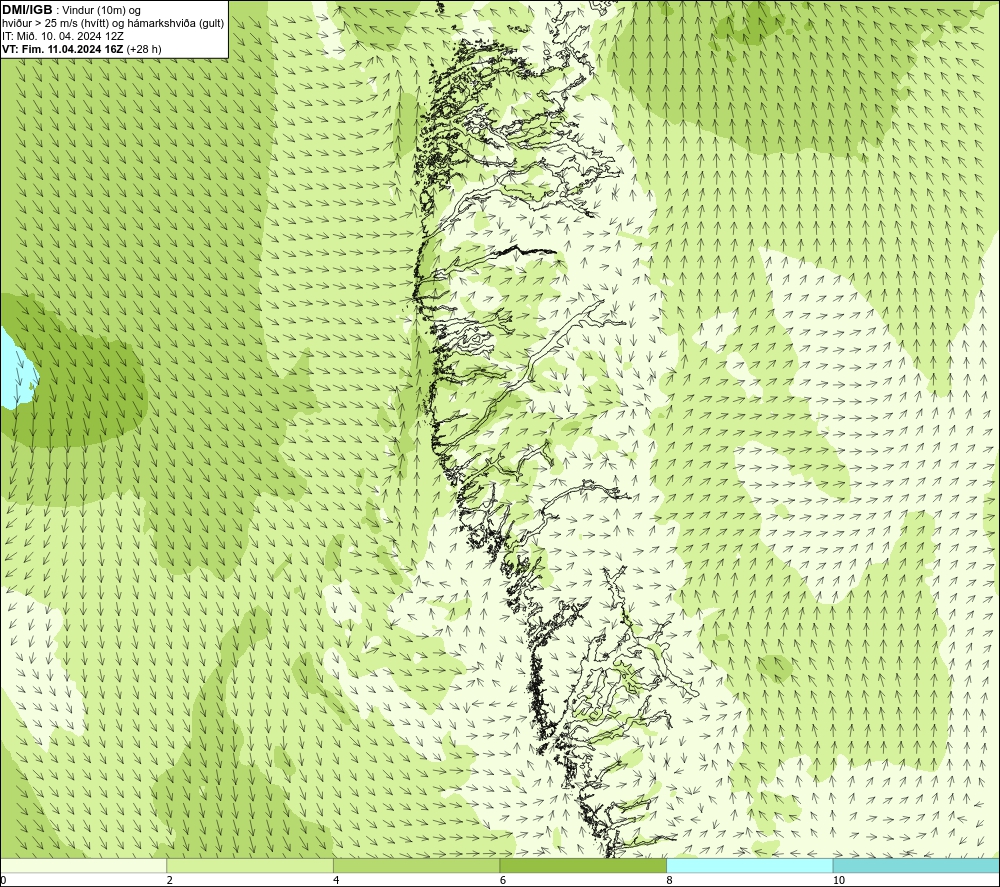
Task: Click the 'hviður > 25 m/s' legend description line
Action: [x=113, y=24]
